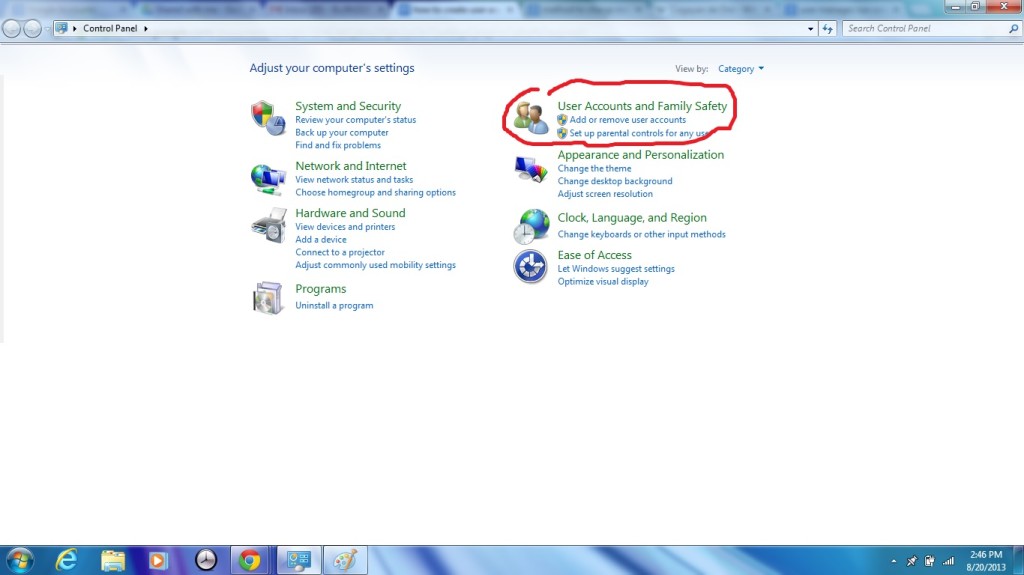Click Set up parental controls link
1024x575 pixels.
(x=639, y=133)
